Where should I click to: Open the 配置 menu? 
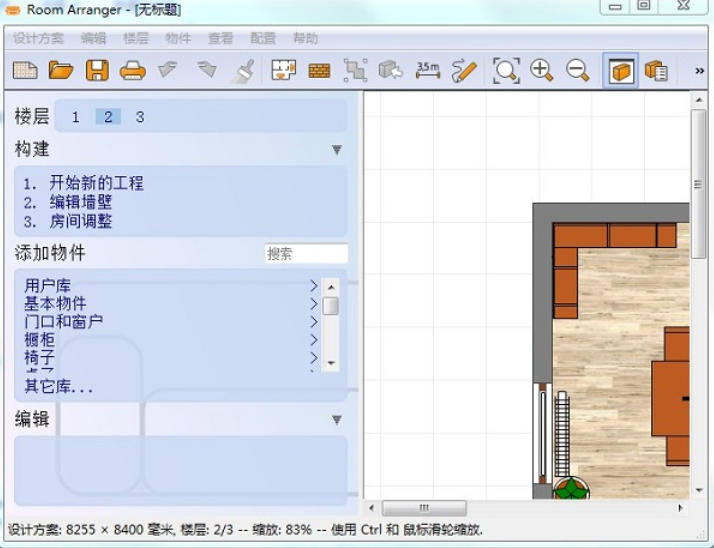tap(263, 38)
